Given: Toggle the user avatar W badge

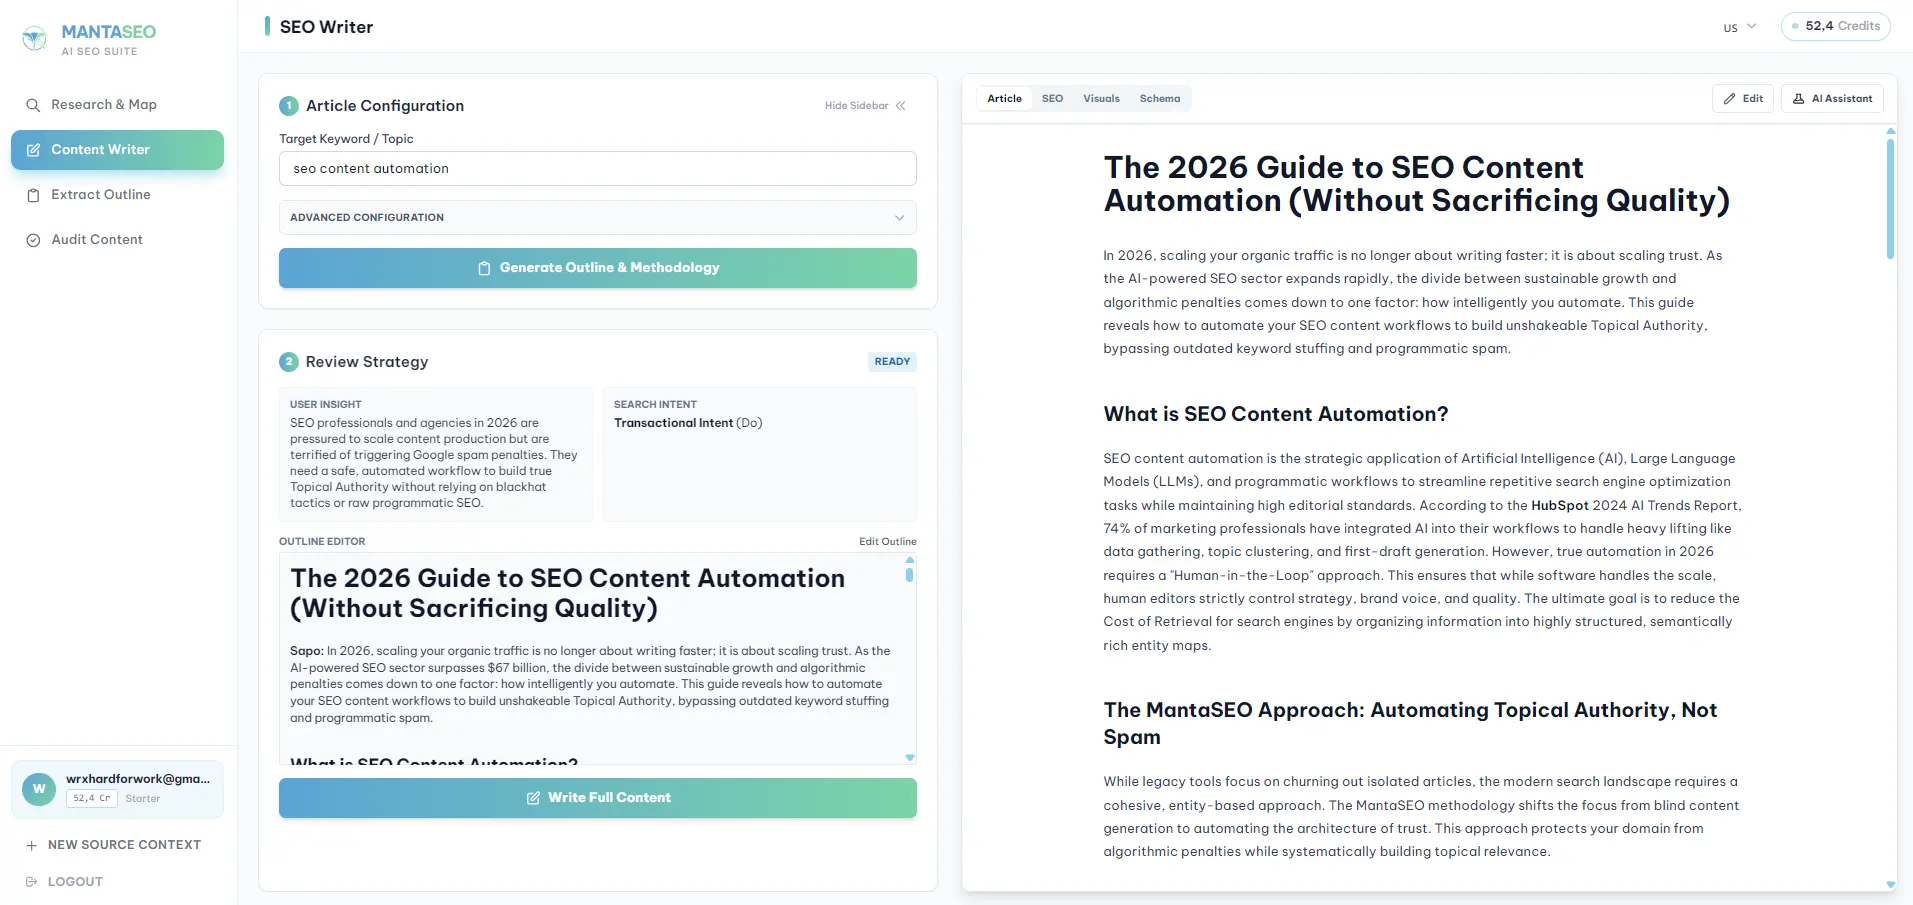Looking at the screenshot, I should [38, 789].
